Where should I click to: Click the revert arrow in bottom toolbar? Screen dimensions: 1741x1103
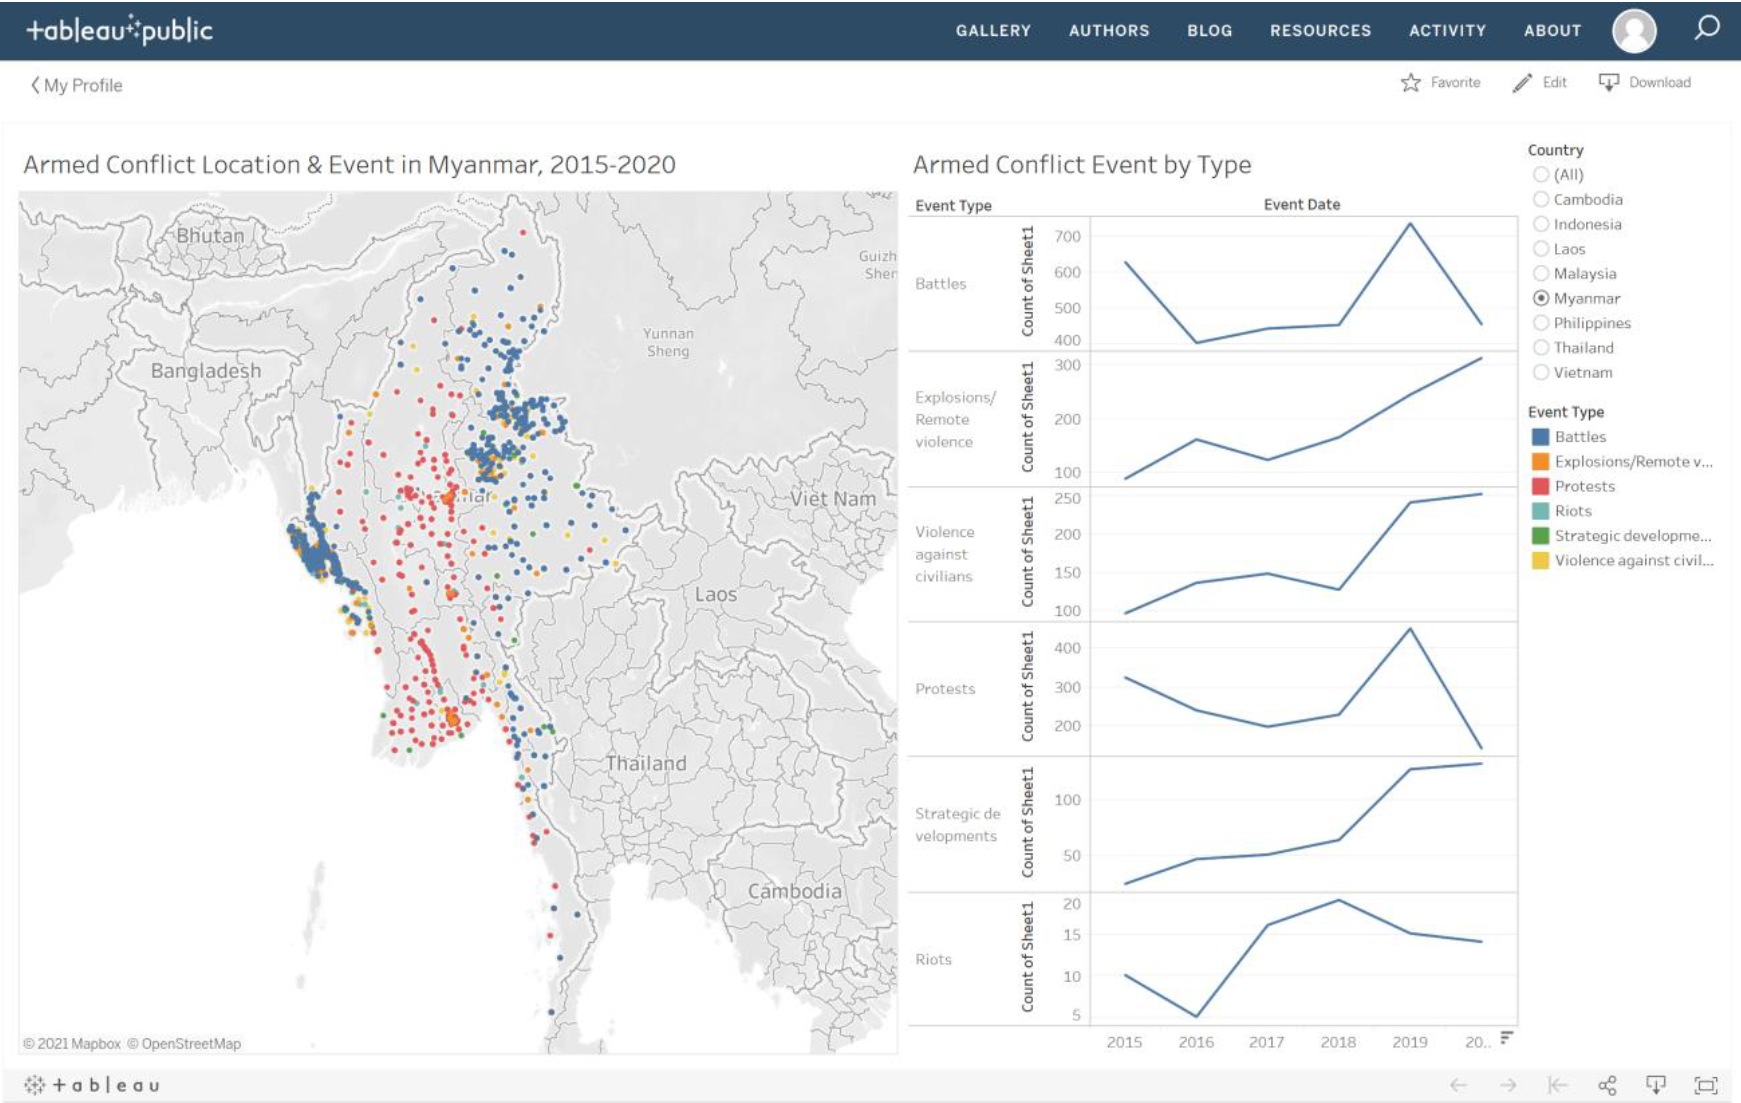coord(1557,1085)
